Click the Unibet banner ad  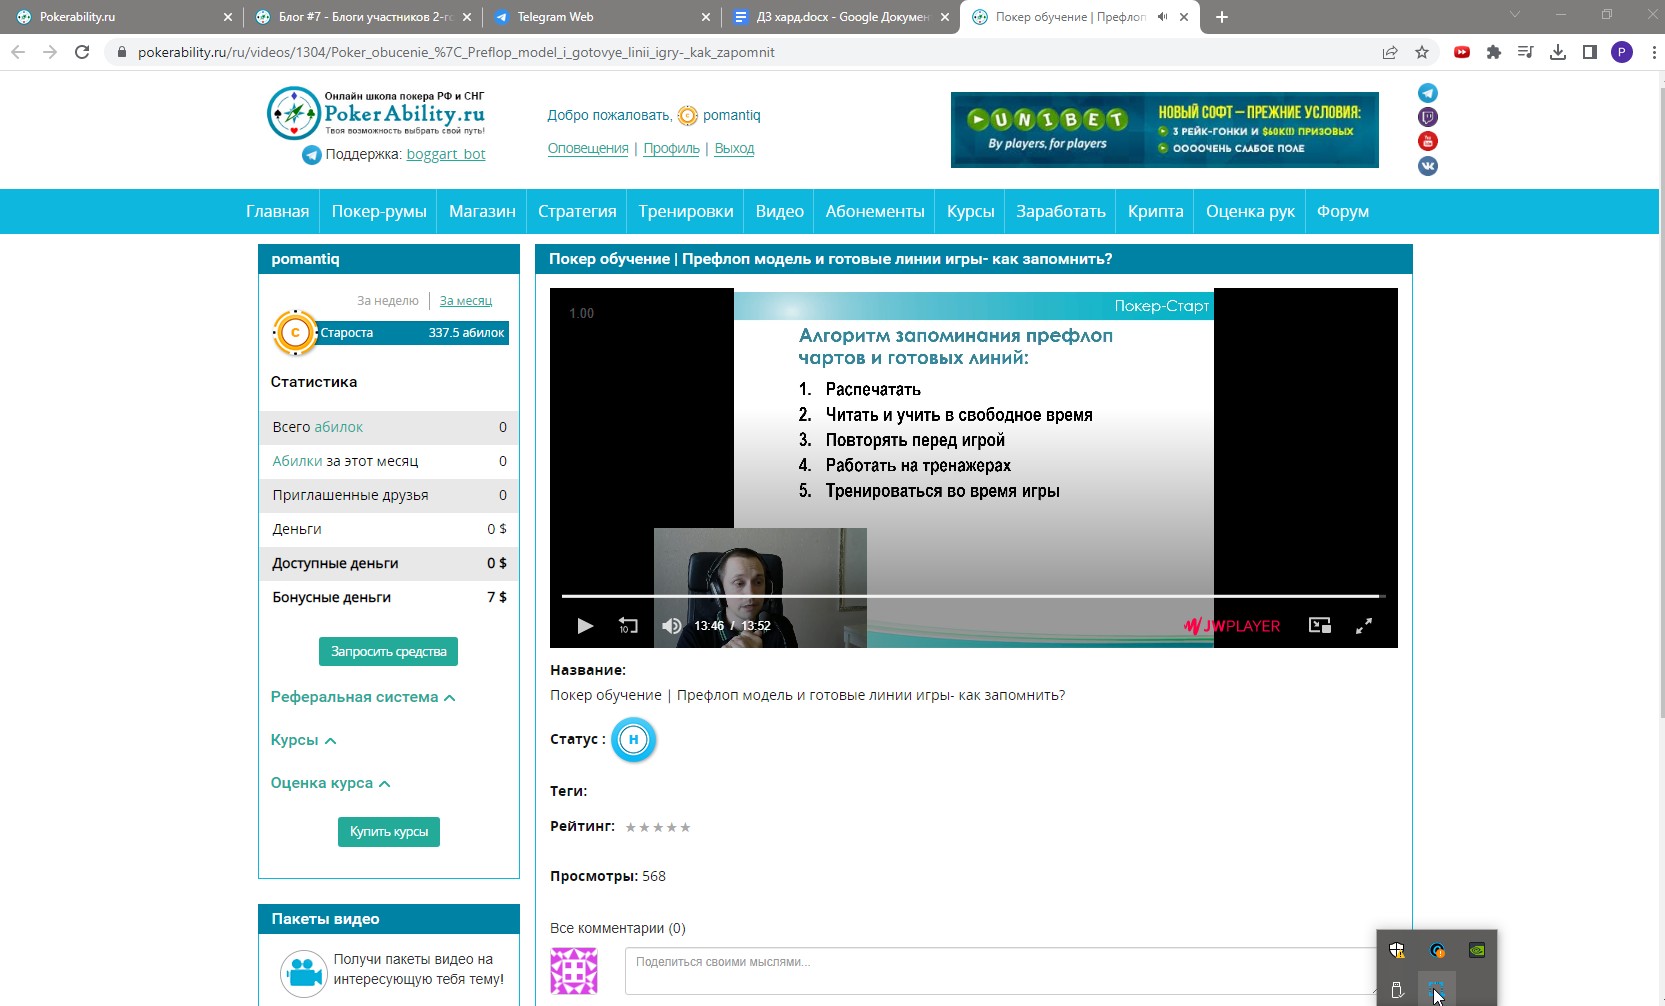1164,130
